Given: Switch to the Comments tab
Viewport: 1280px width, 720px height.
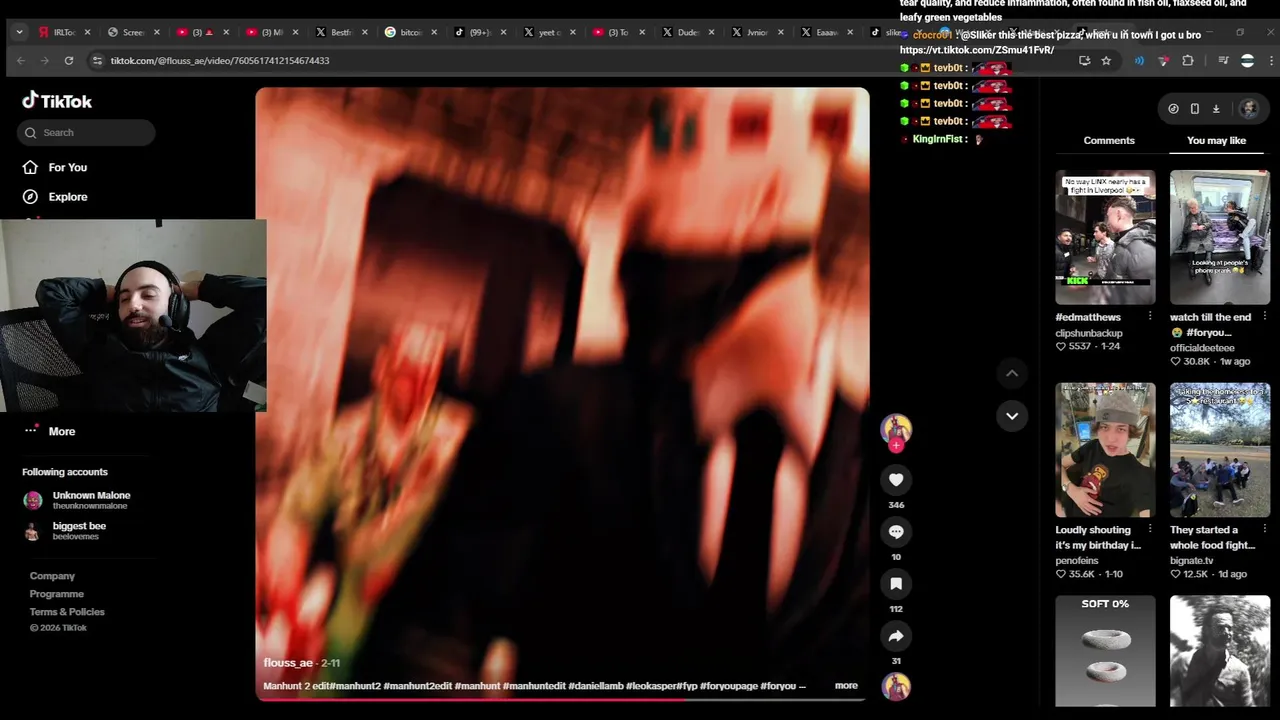Looking at the screenshot, I should click(1109, 141).
